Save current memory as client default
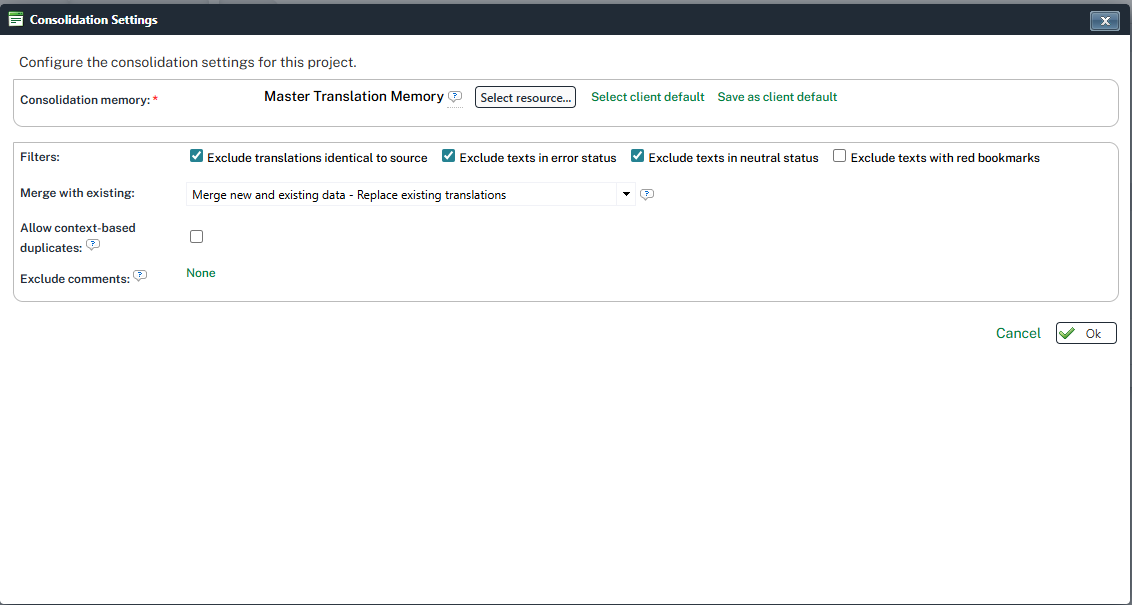This screenshot has width=1132, height=605. tap(777, 97)
